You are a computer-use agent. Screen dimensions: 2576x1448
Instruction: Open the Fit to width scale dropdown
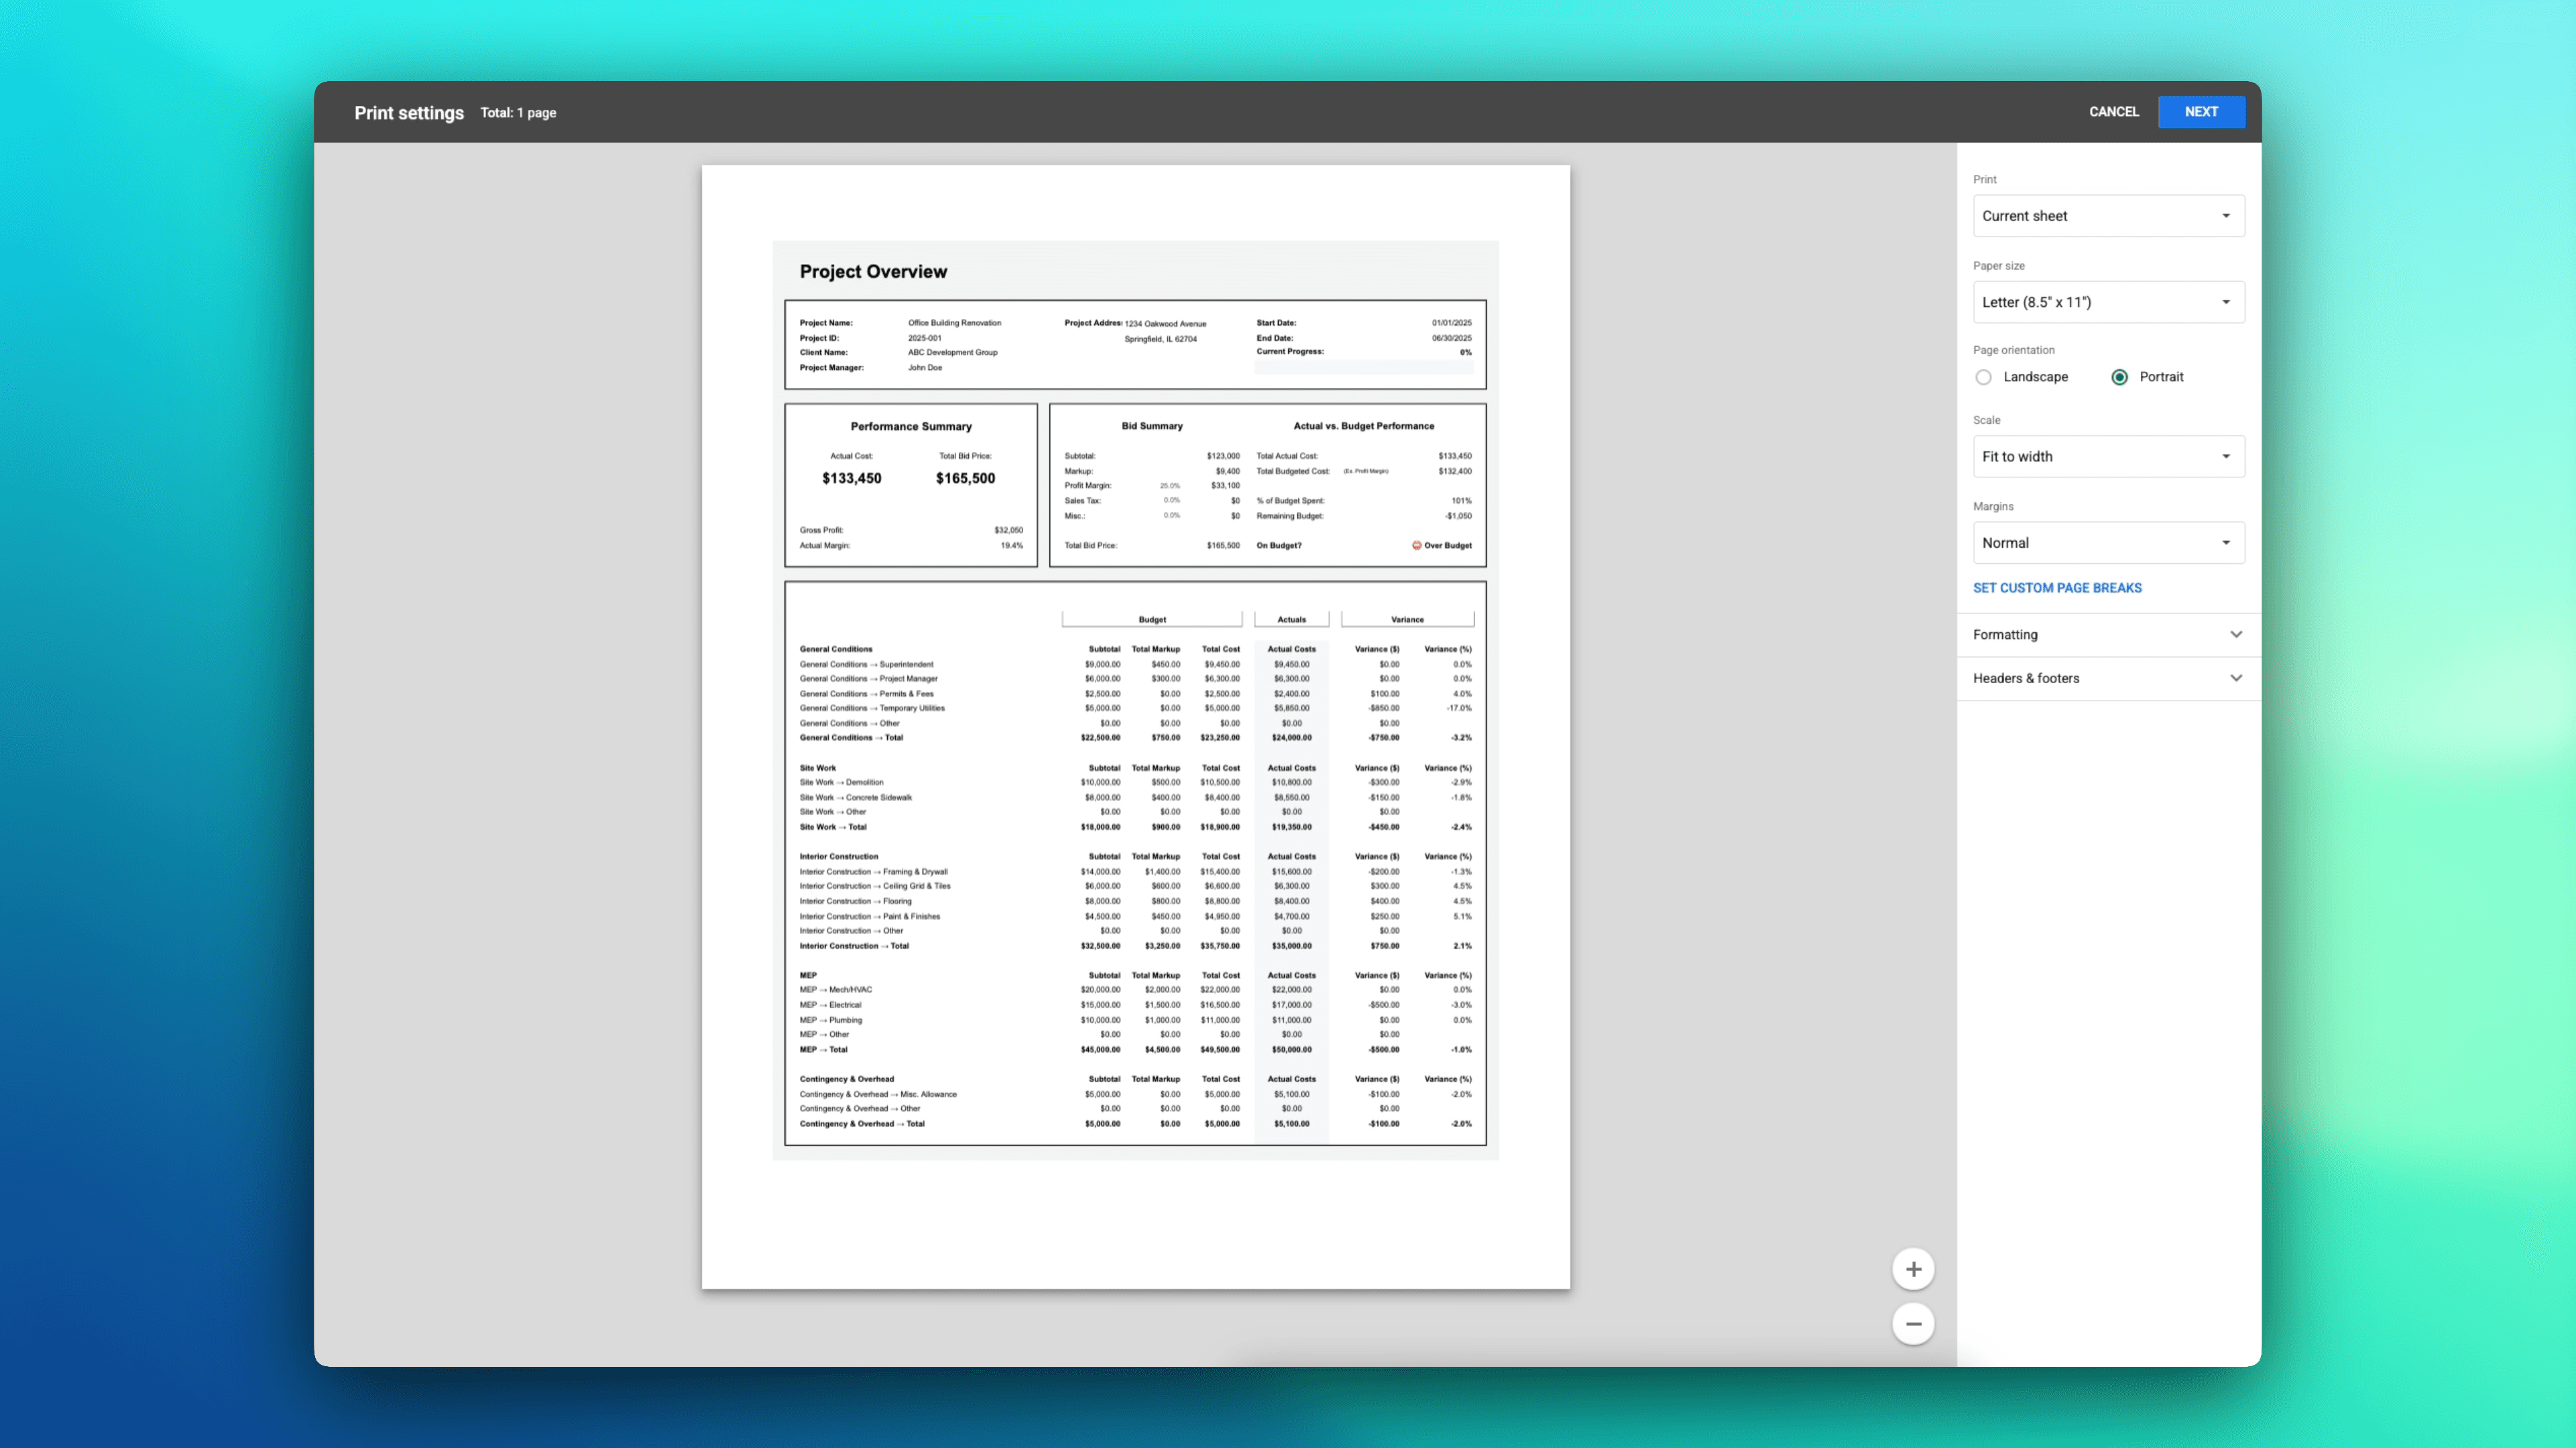(2108, 456)
